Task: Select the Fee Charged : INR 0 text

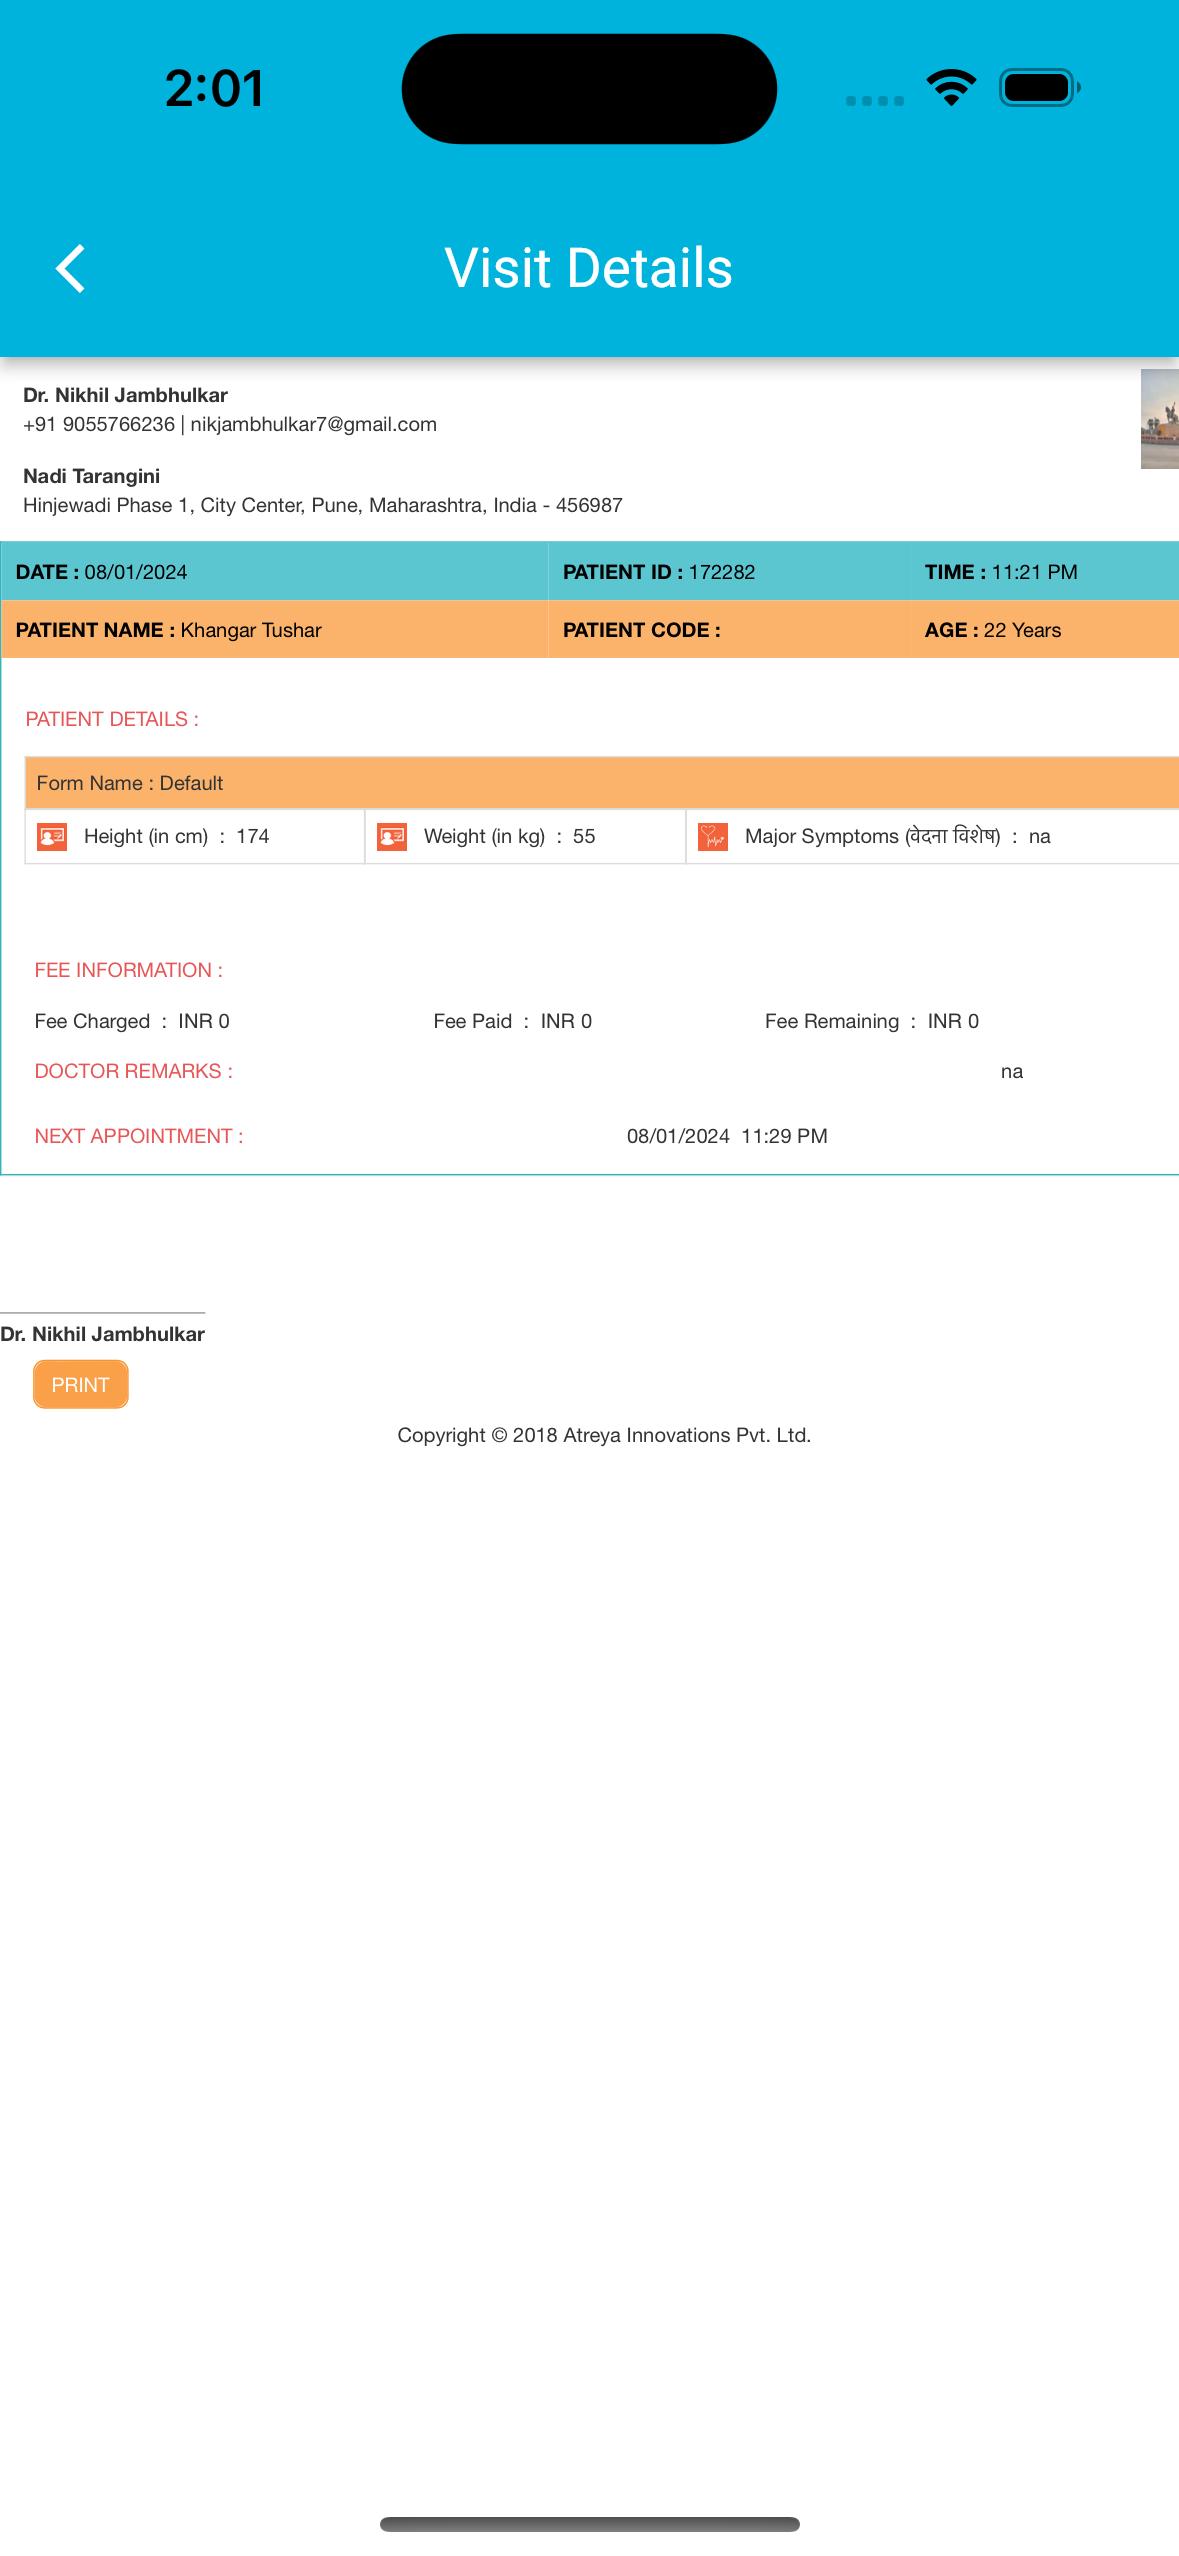Action: click(x=132, y=1021)
